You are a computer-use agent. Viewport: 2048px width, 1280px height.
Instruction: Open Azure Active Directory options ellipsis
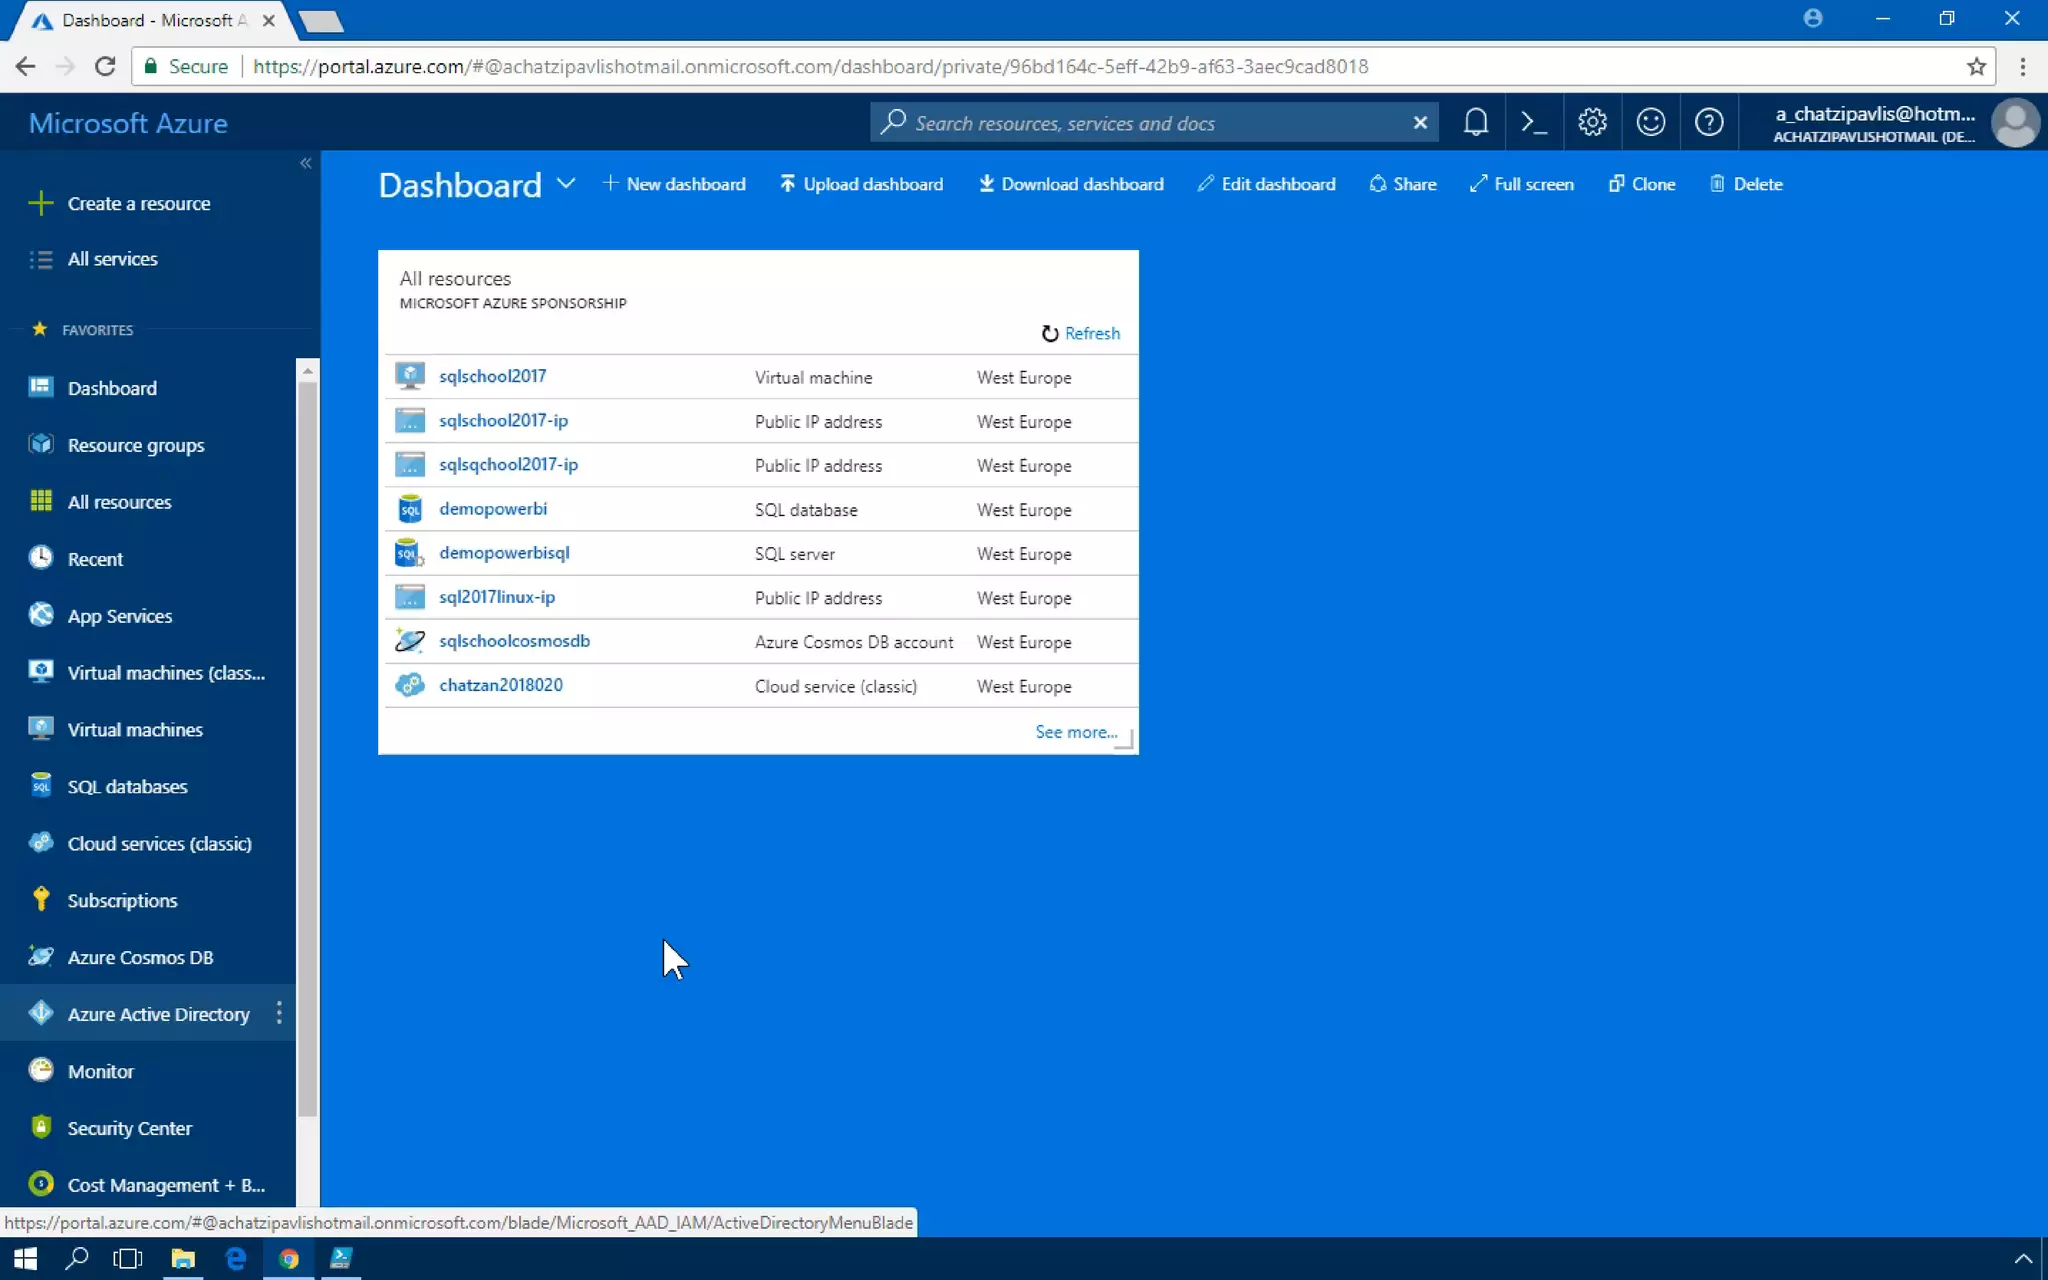click(279, 1013)
